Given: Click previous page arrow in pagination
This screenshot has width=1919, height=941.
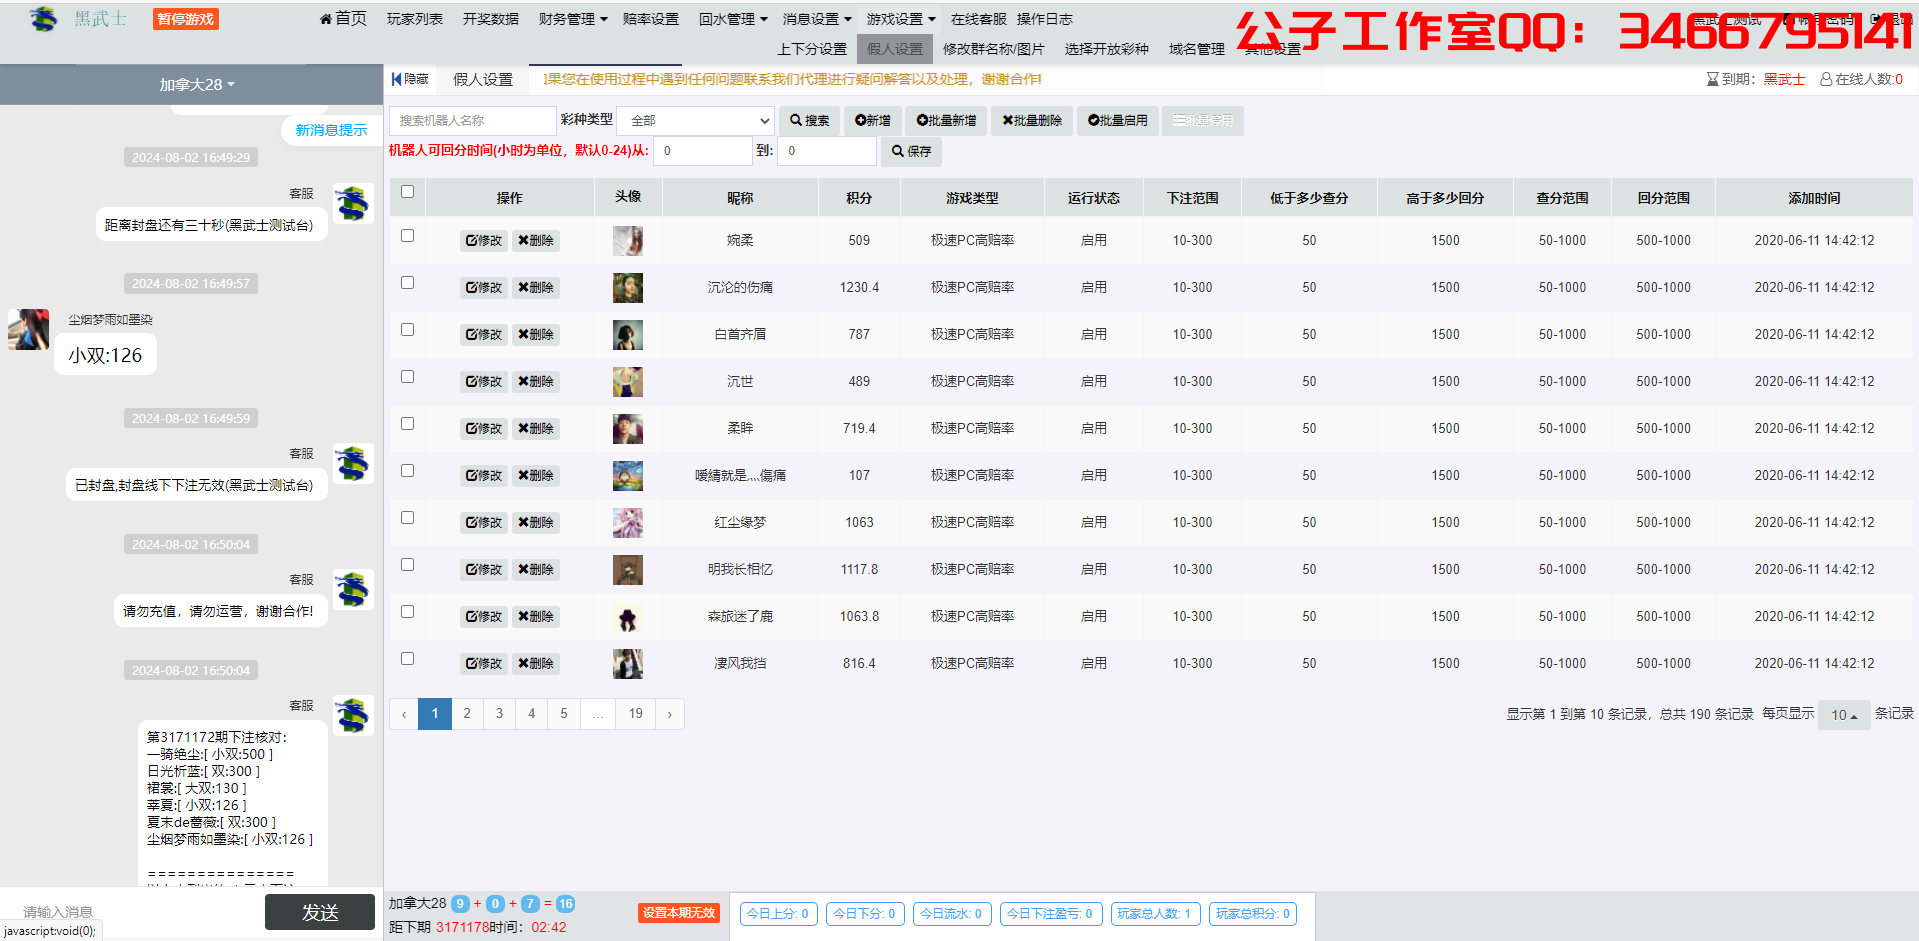Looking at the screenshot, I should tap(404, 714).
